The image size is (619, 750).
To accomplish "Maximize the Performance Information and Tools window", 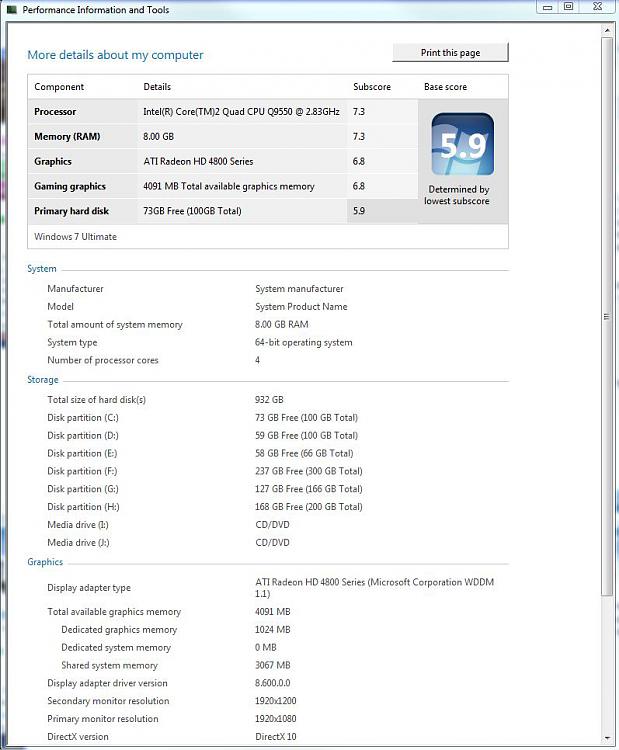I will coord(568,7).
